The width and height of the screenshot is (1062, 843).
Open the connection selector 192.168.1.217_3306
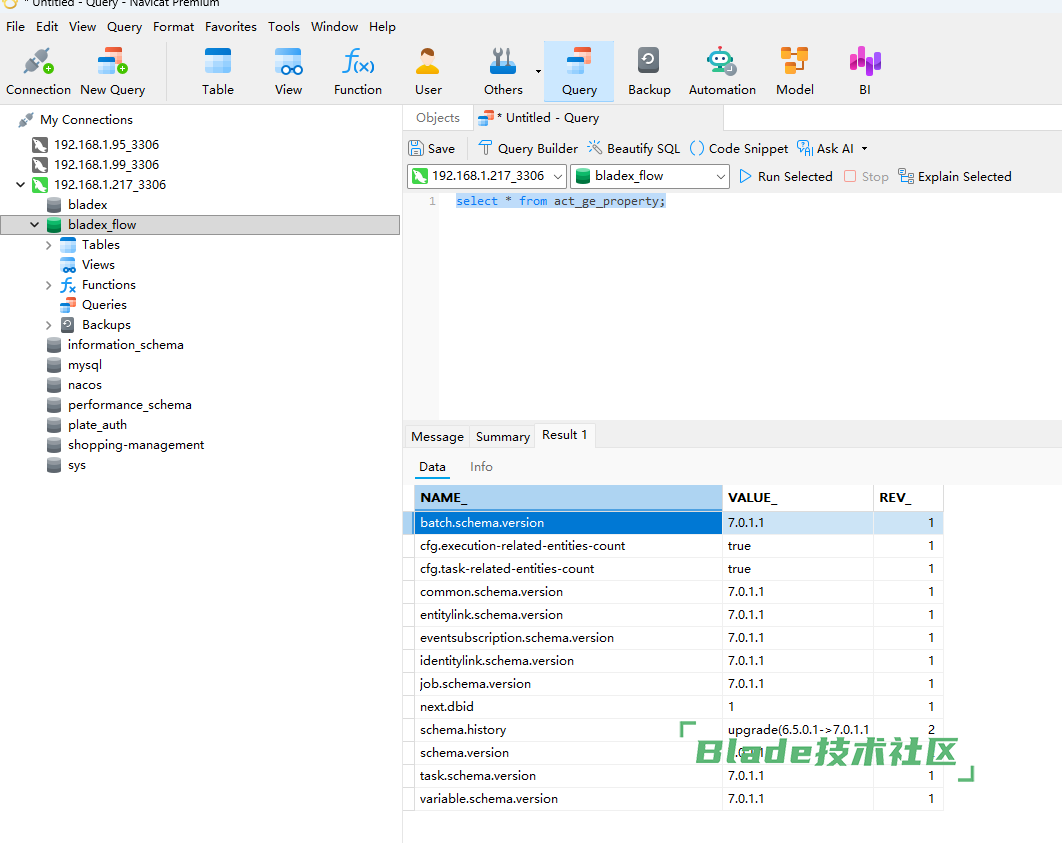pos(487,176)
